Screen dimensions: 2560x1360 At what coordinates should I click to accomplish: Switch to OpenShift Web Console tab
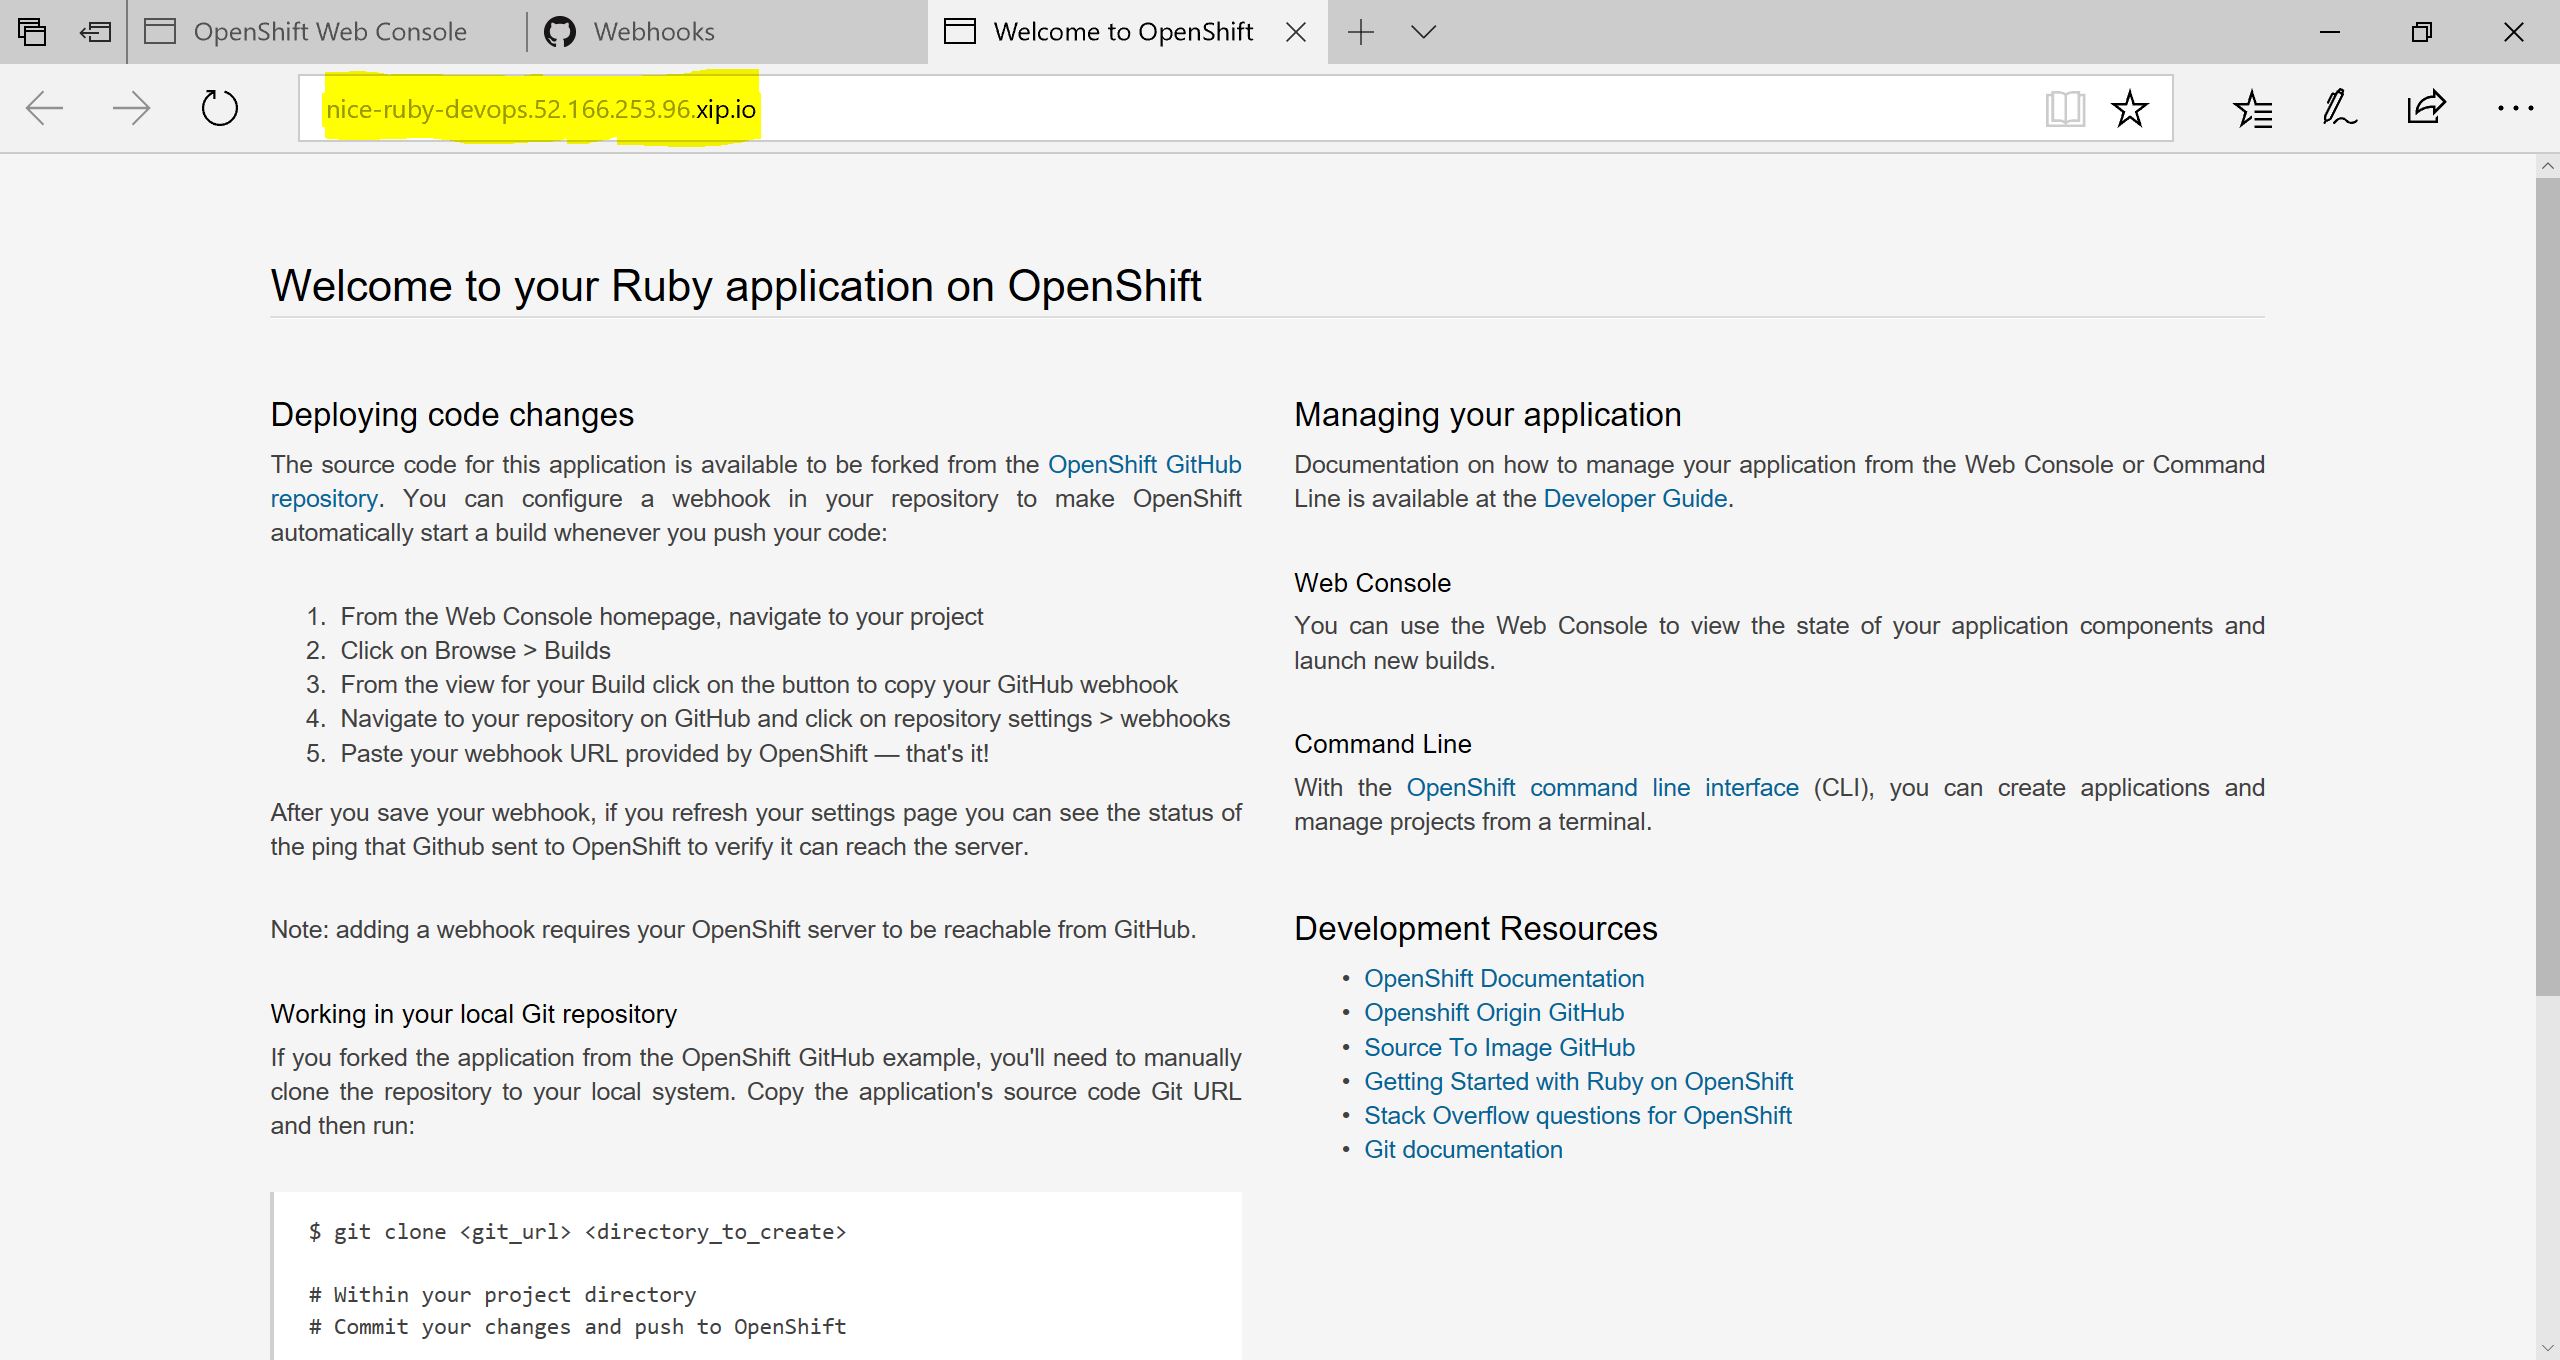click(x=329, y=32)
